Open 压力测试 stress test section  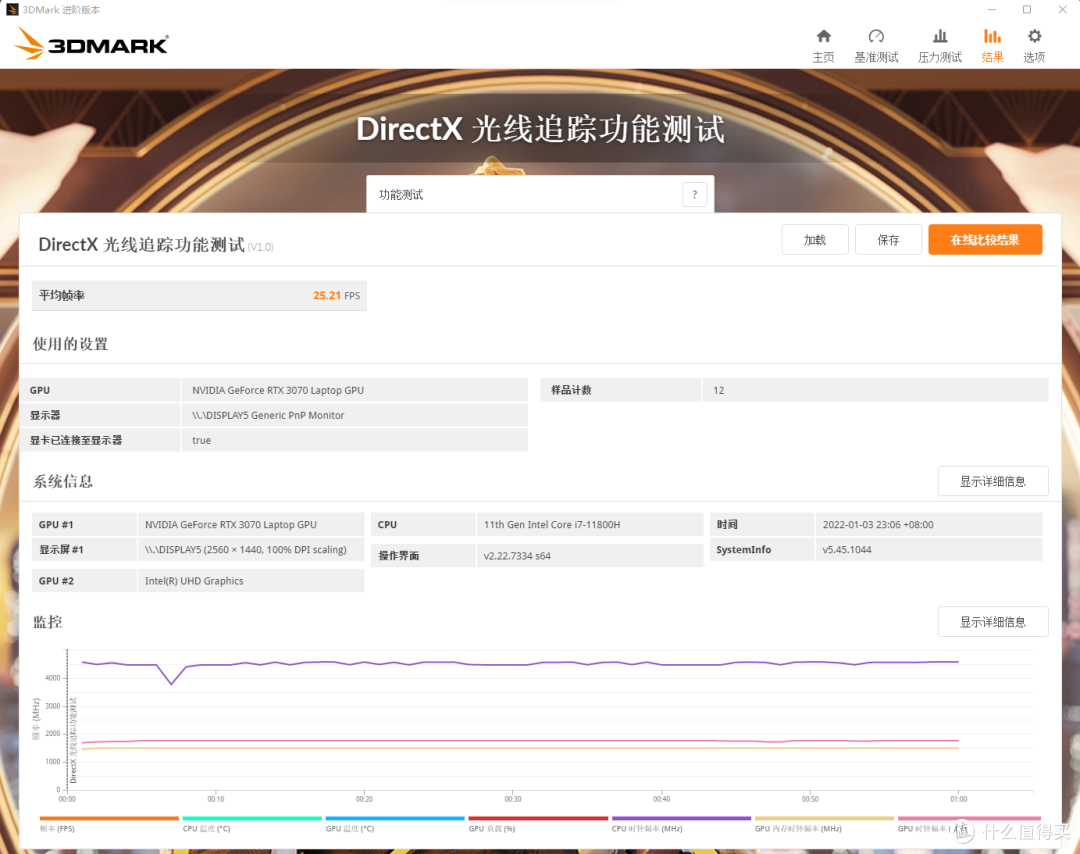939,42
